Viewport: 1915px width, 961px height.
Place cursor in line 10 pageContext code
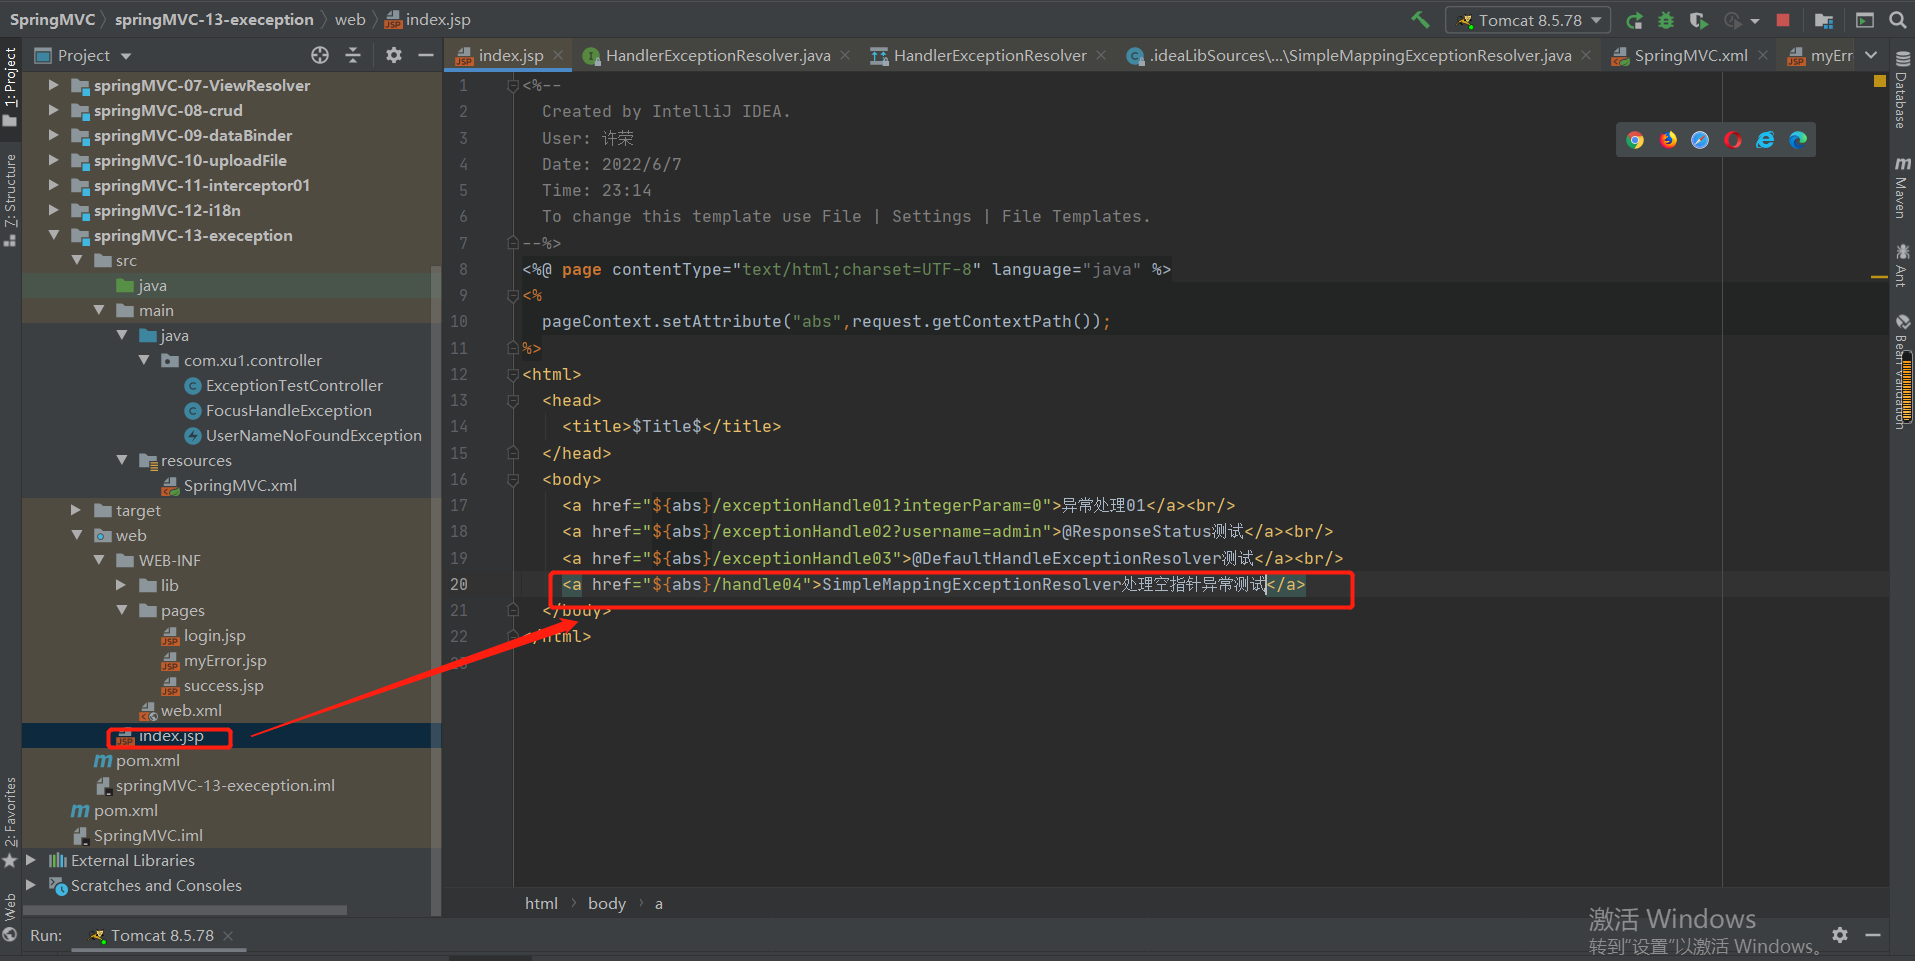[825, 321]
